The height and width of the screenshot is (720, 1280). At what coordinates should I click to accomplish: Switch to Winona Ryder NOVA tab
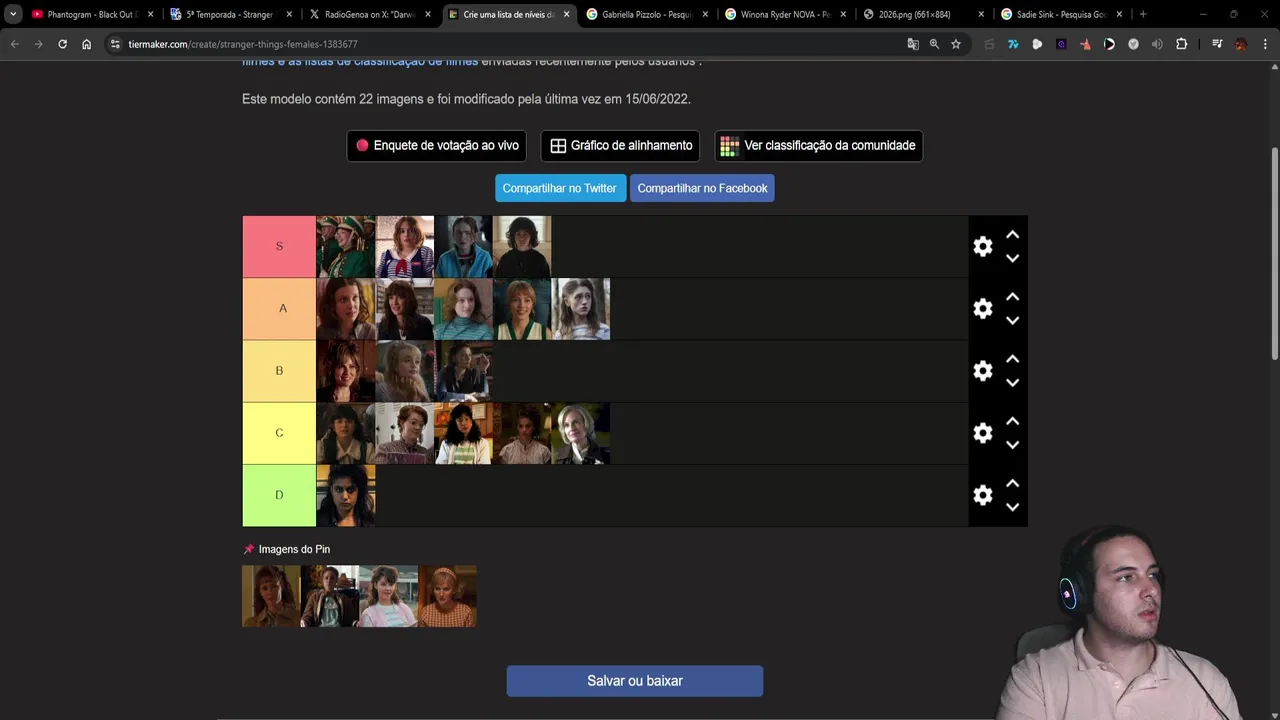(x=785, y=14)
